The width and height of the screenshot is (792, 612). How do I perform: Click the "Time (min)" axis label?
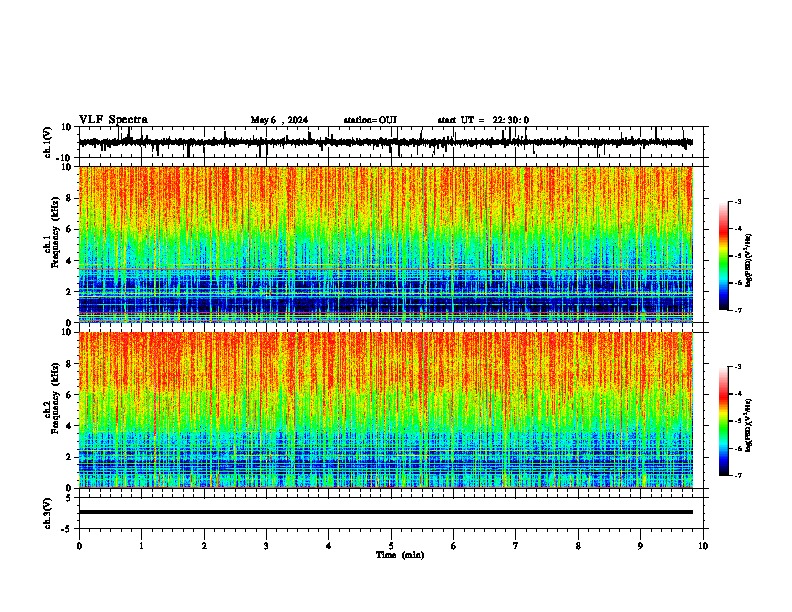tap(400, 555)
